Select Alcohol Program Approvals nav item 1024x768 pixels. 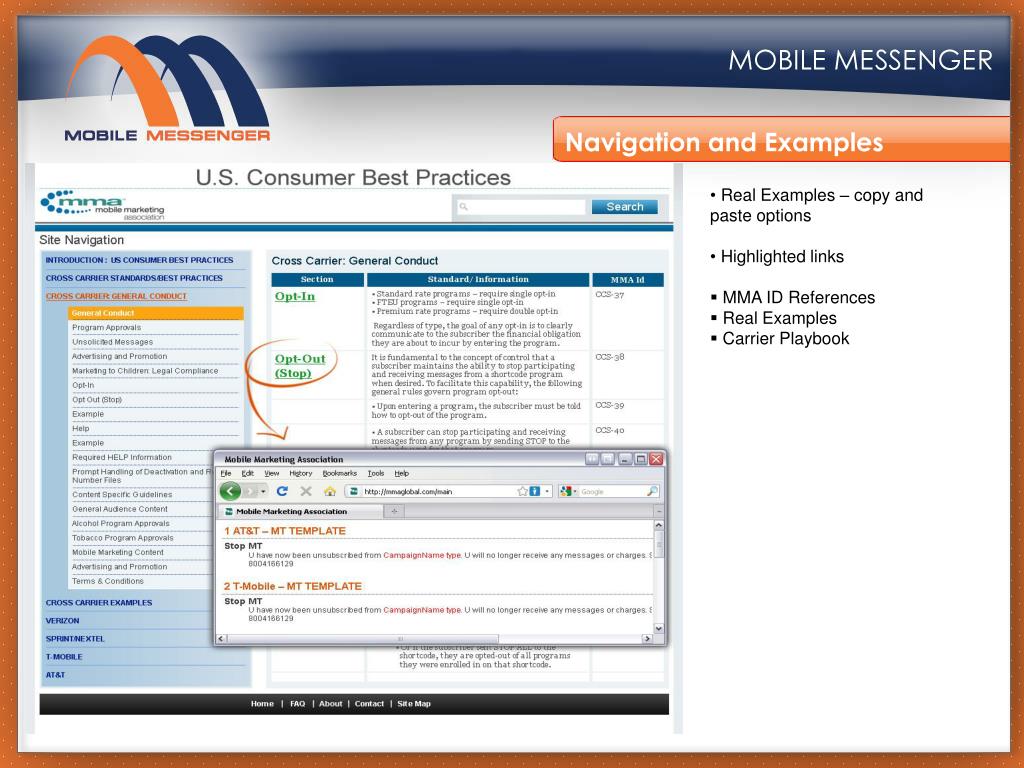pos(120,523)
